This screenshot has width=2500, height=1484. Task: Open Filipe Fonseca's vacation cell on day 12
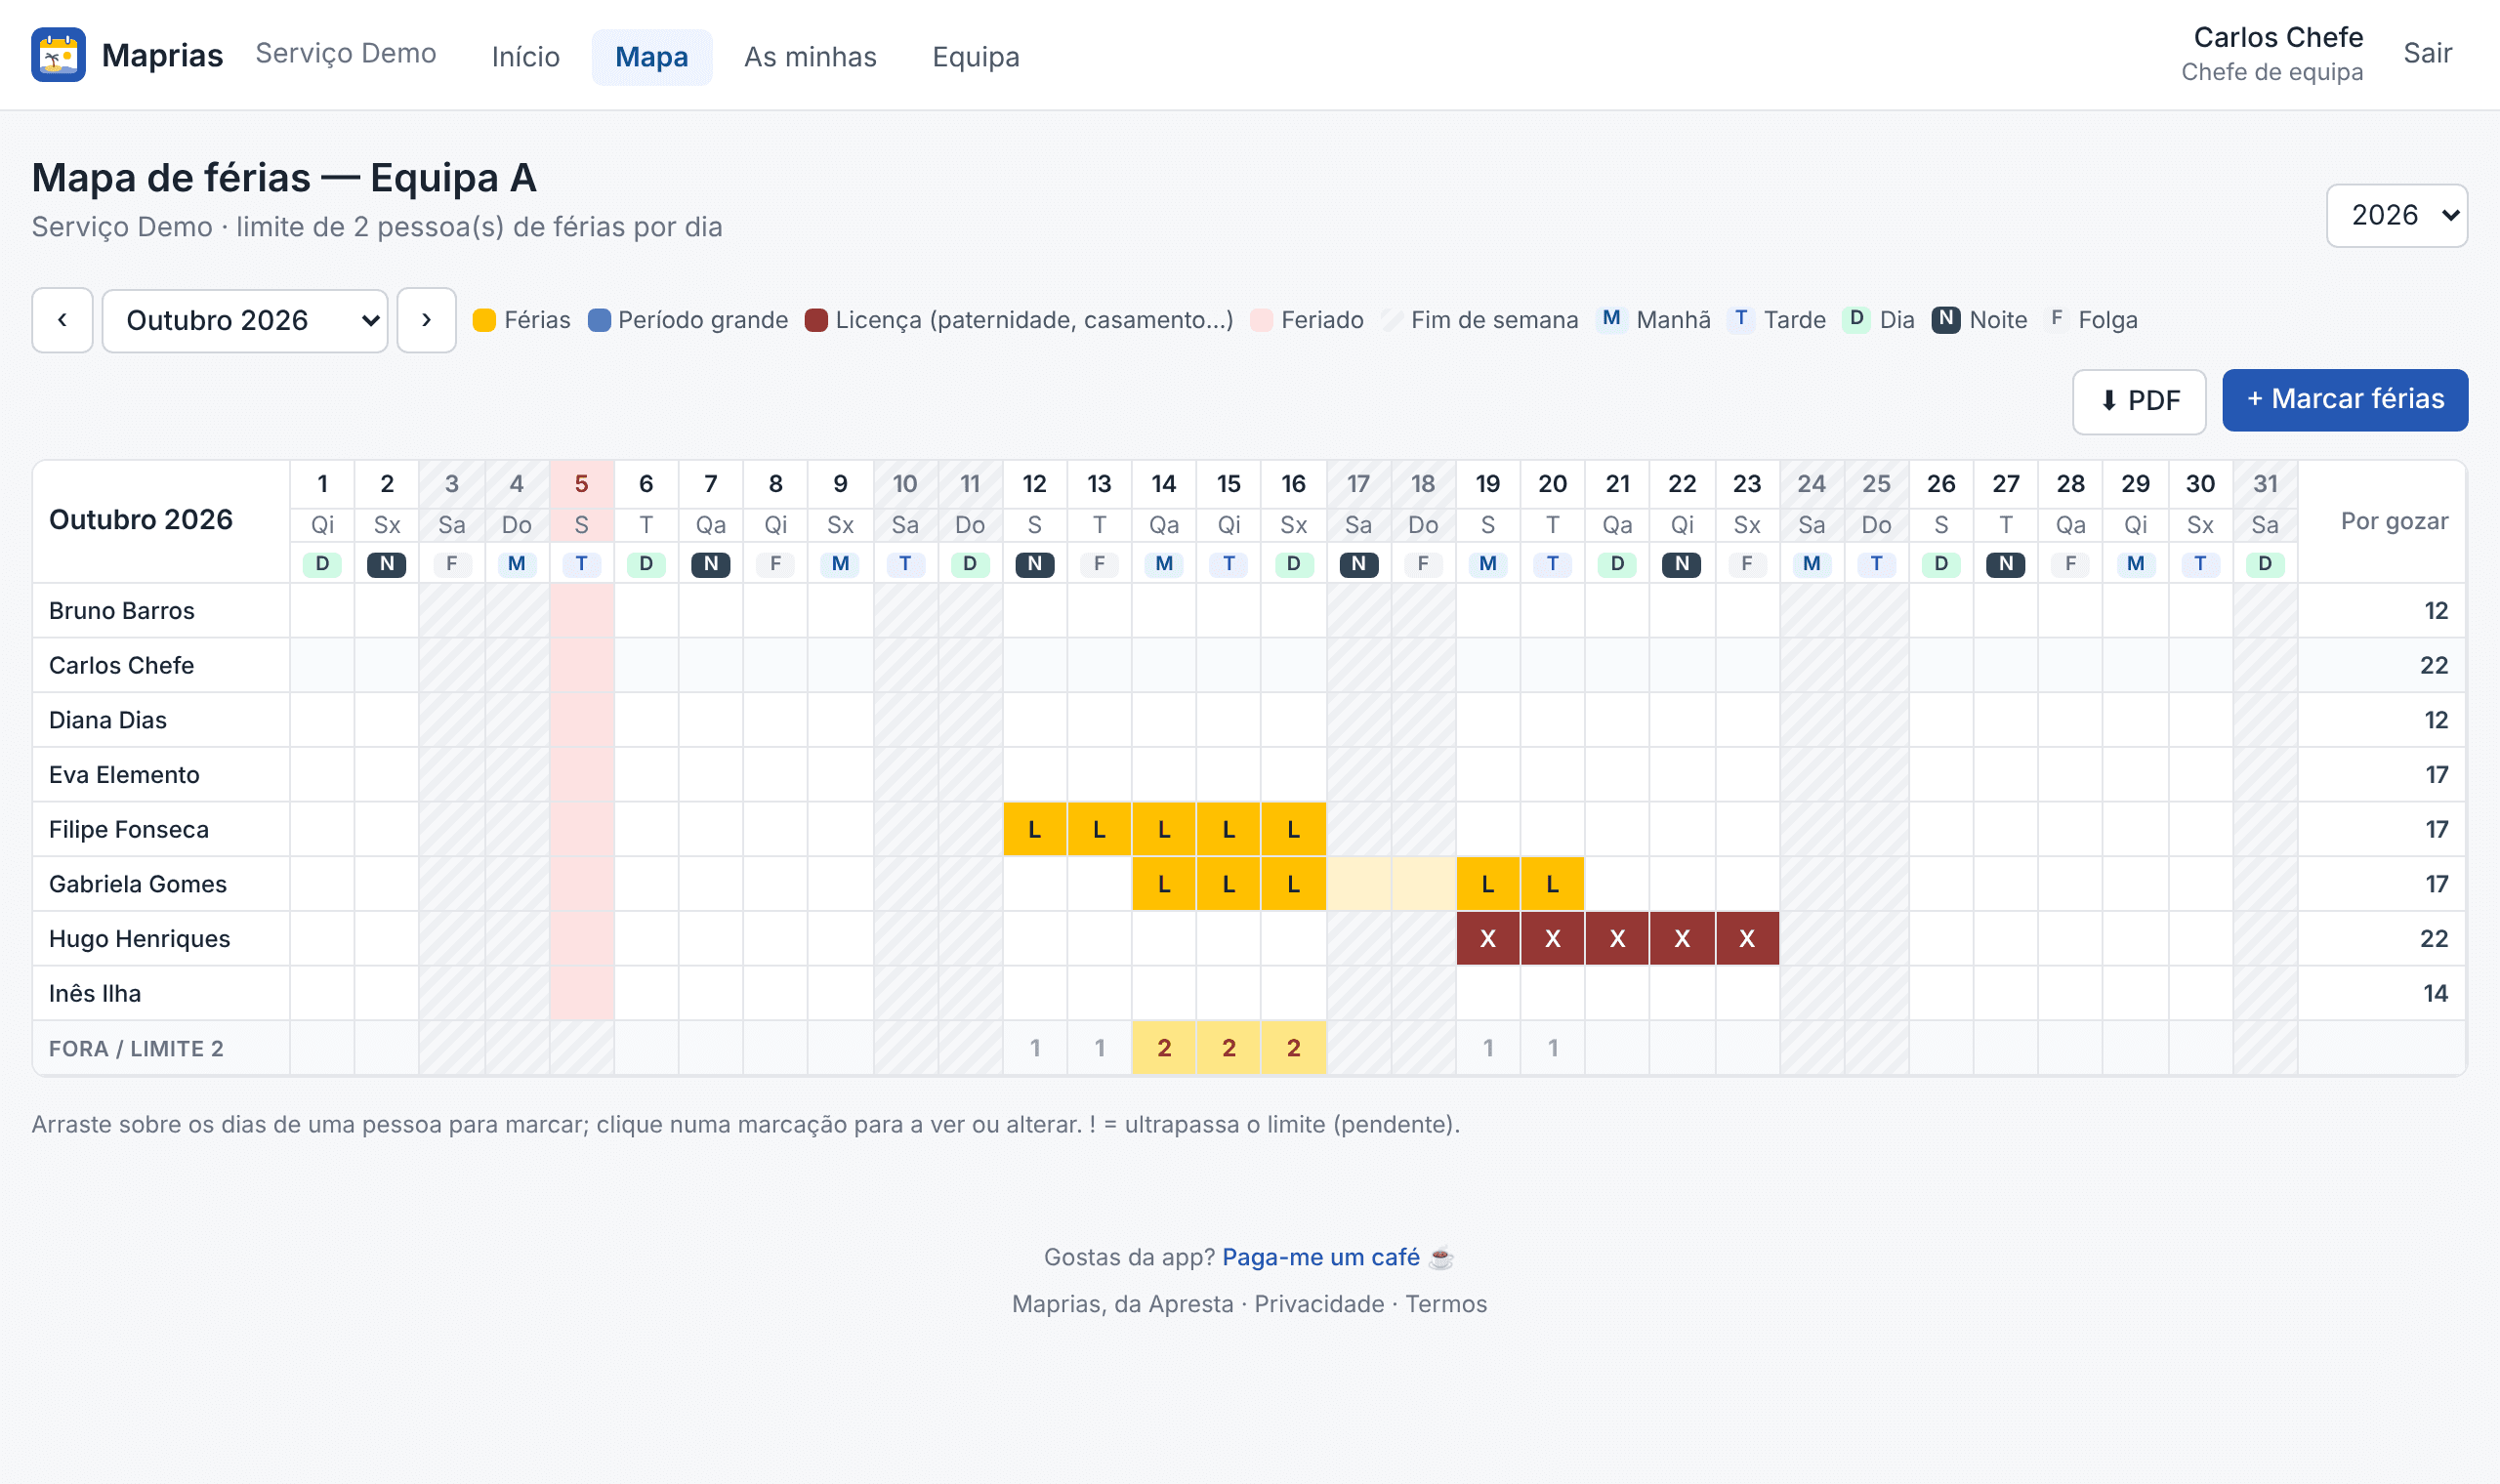coord(1035,829)
